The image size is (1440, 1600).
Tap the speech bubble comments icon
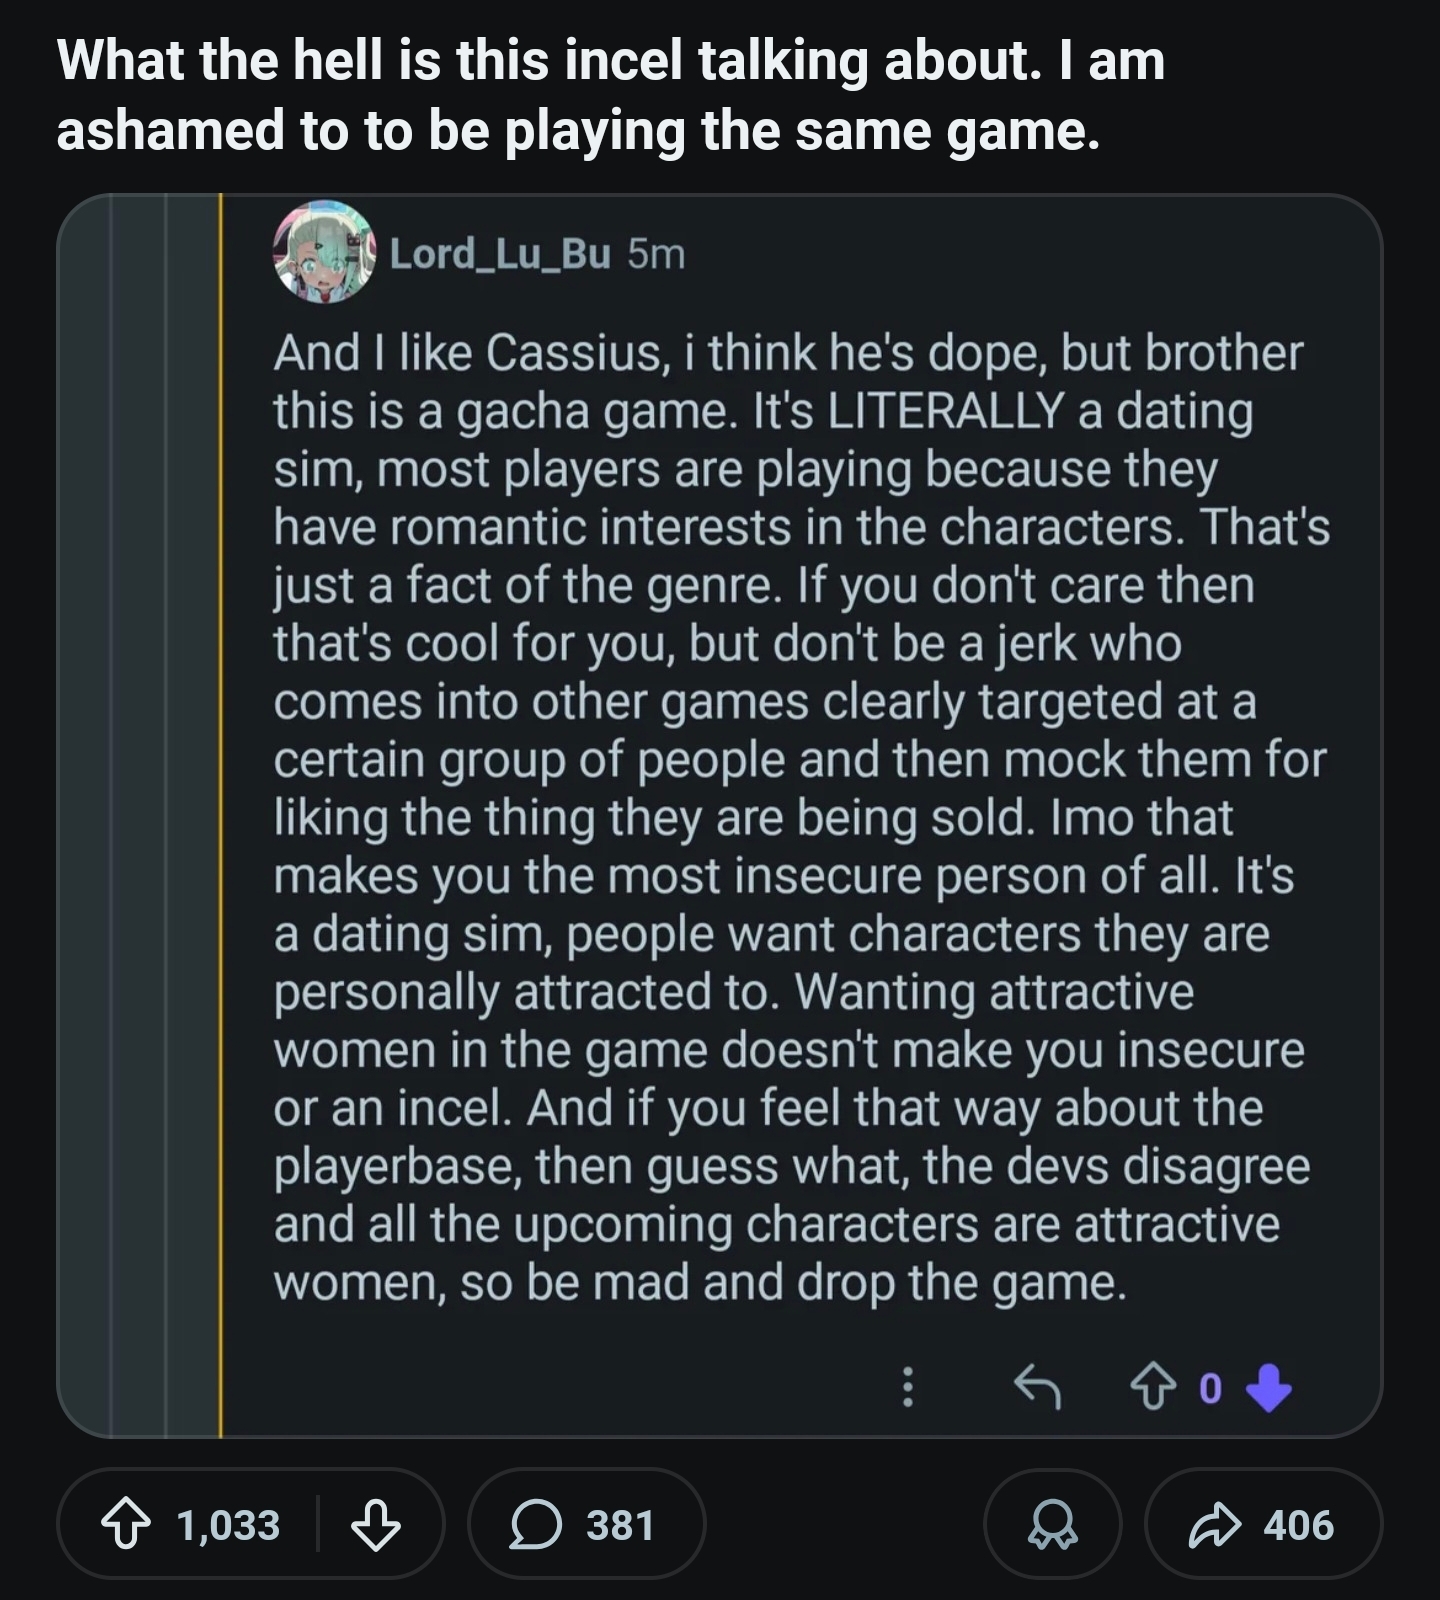[x=536, y=1525]
